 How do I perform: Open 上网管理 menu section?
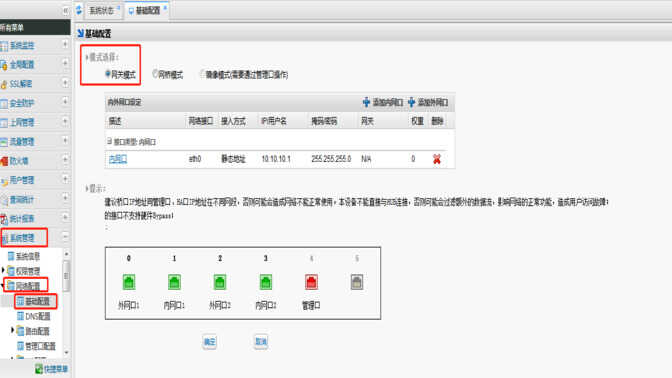pyautogui.click(x=22, y=123)
